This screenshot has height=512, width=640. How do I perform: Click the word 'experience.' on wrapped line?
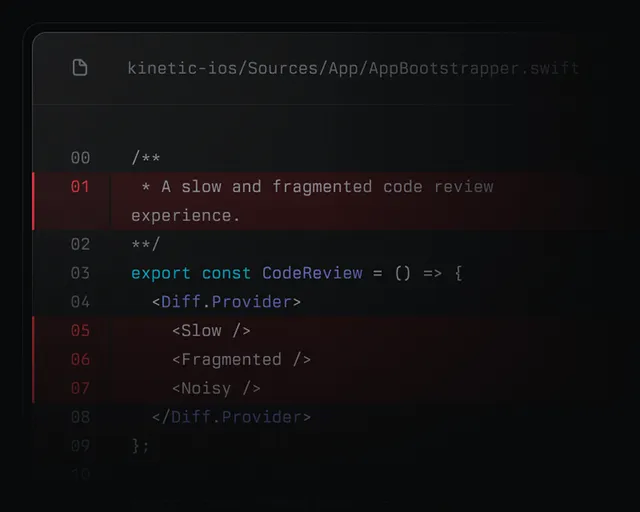pyautogui.click(x=186, y=216)
